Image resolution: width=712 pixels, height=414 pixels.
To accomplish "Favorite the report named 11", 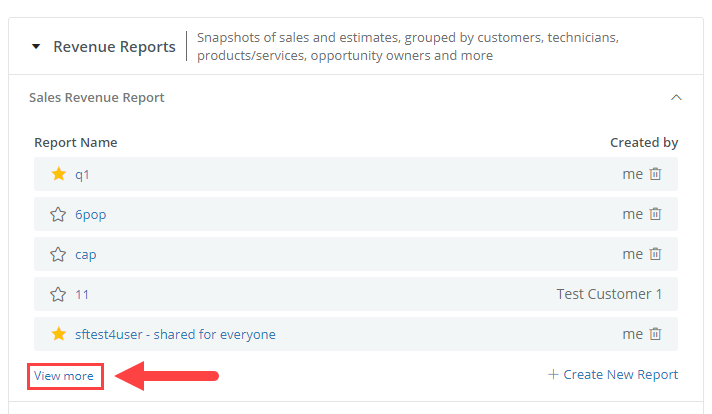I will 58,294.
